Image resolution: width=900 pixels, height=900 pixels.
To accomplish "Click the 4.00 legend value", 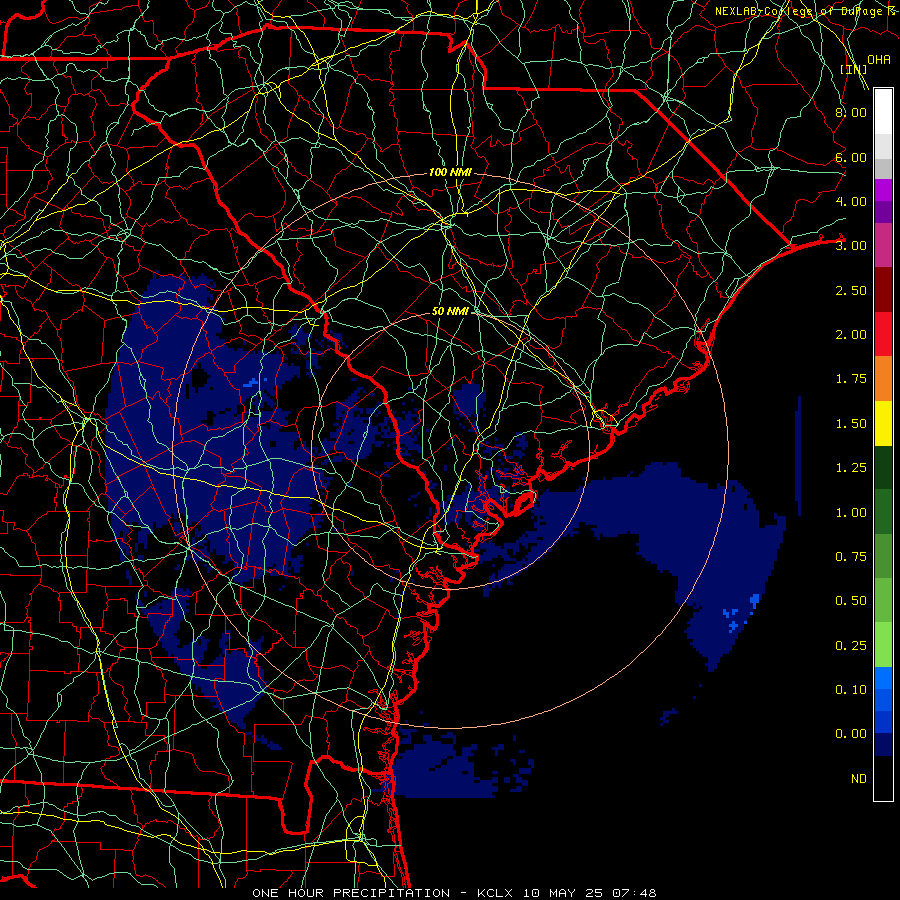I will click(x=851, y=201).
